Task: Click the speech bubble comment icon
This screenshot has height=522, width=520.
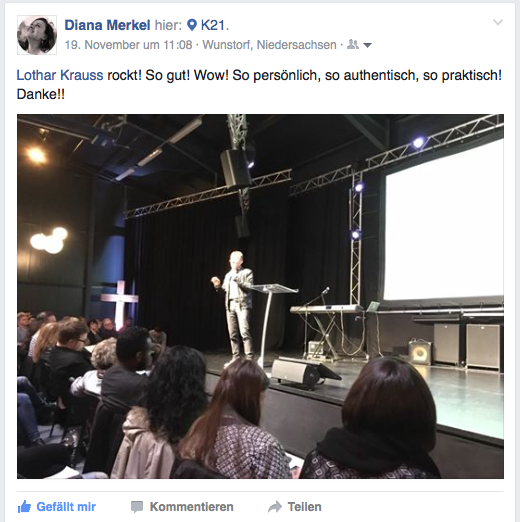Action: tap(137, 507)
